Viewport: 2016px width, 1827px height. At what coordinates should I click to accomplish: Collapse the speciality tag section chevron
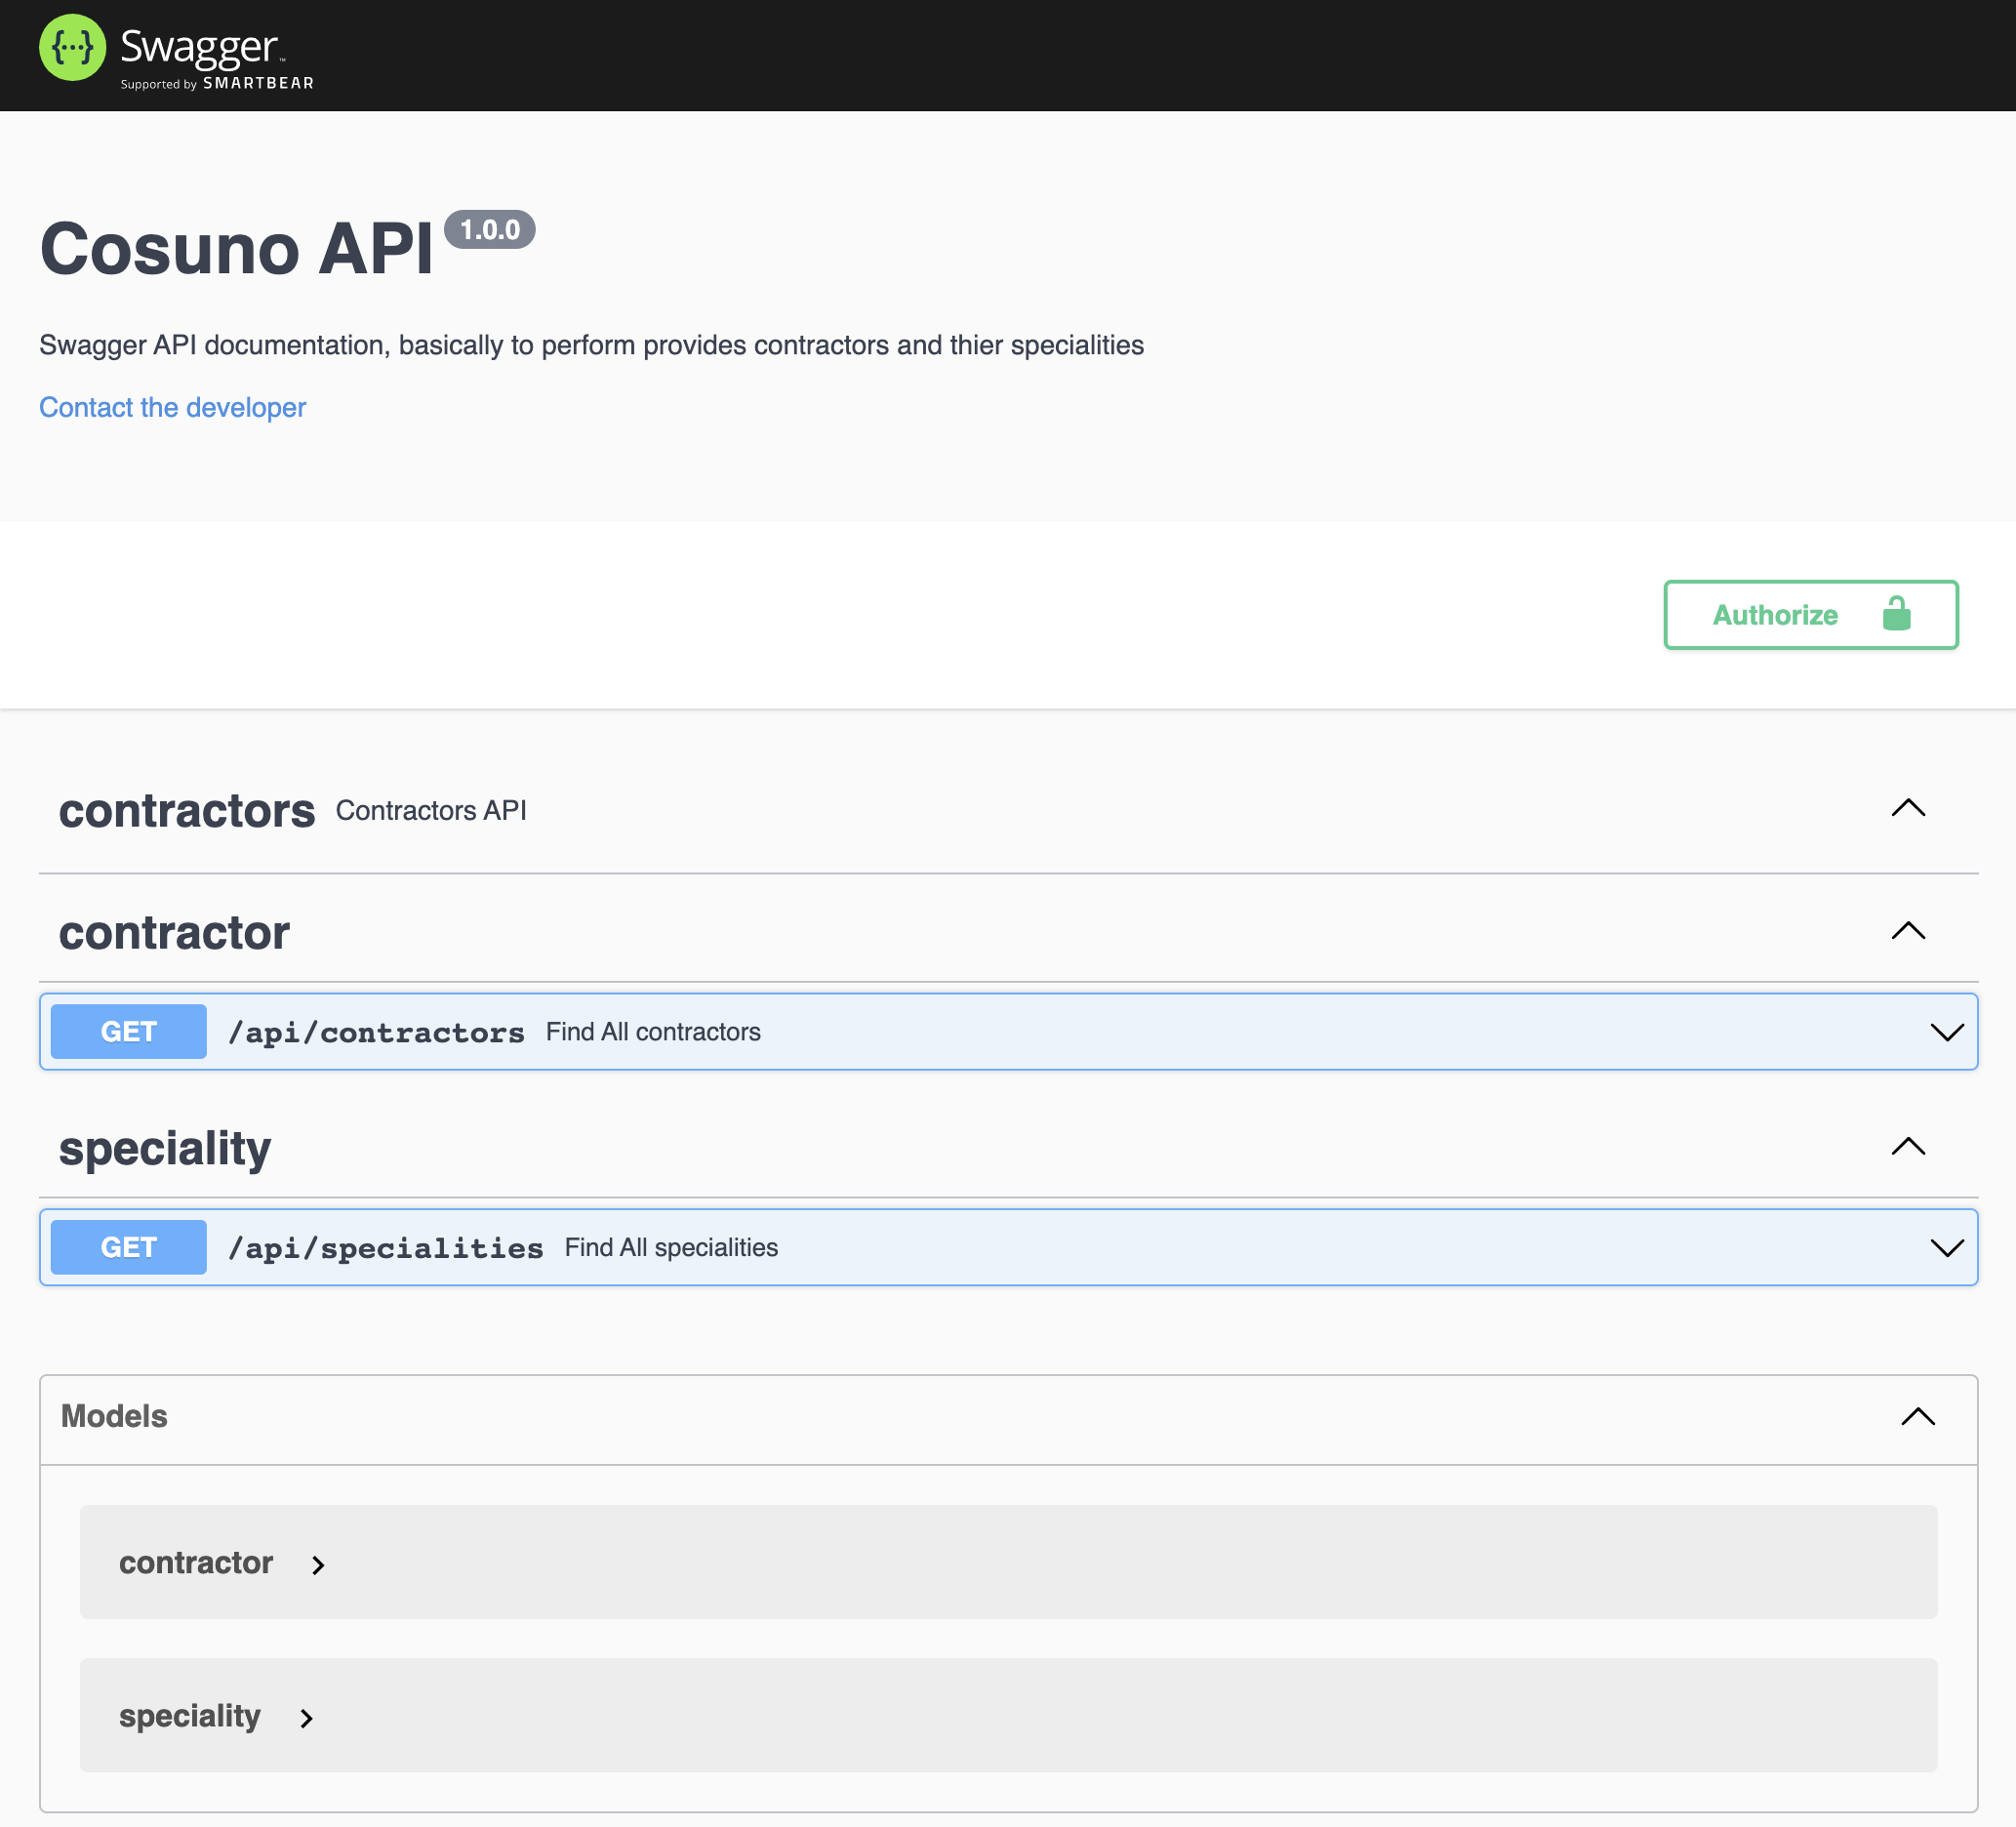coord(1908,1146)
